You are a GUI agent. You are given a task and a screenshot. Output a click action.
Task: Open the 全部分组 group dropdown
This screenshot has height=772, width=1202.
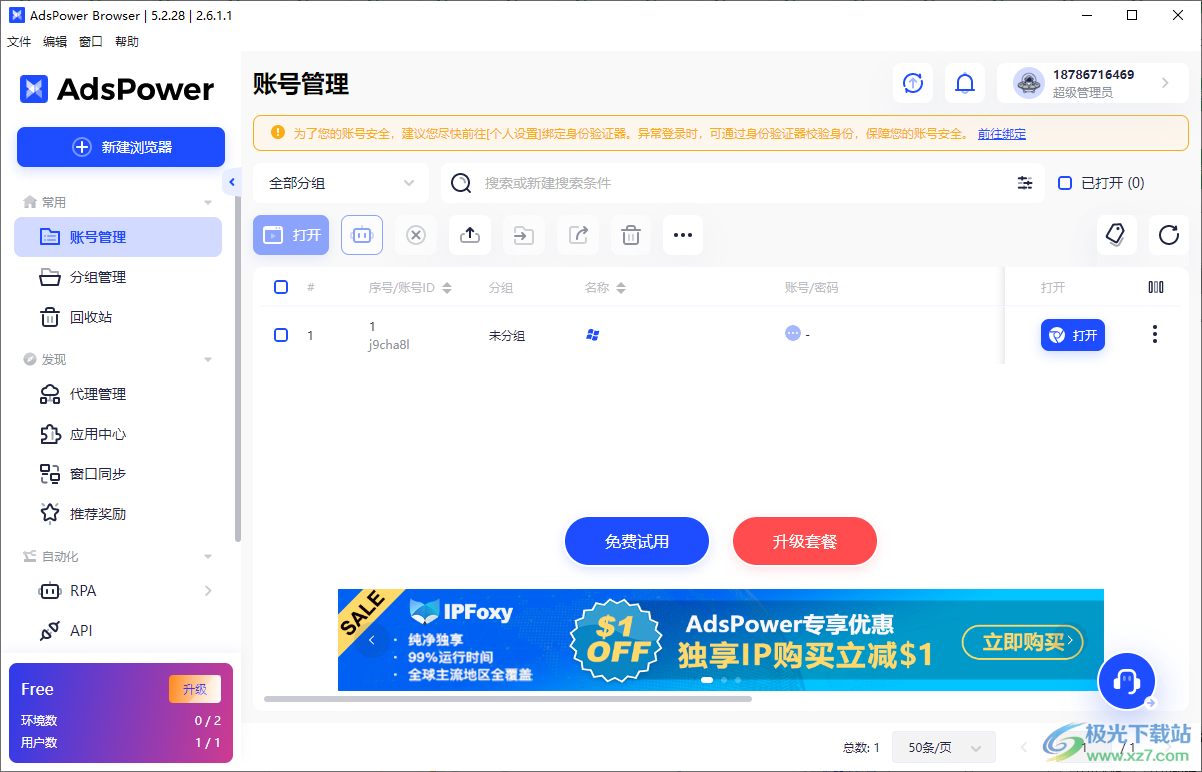pos(342,183)
